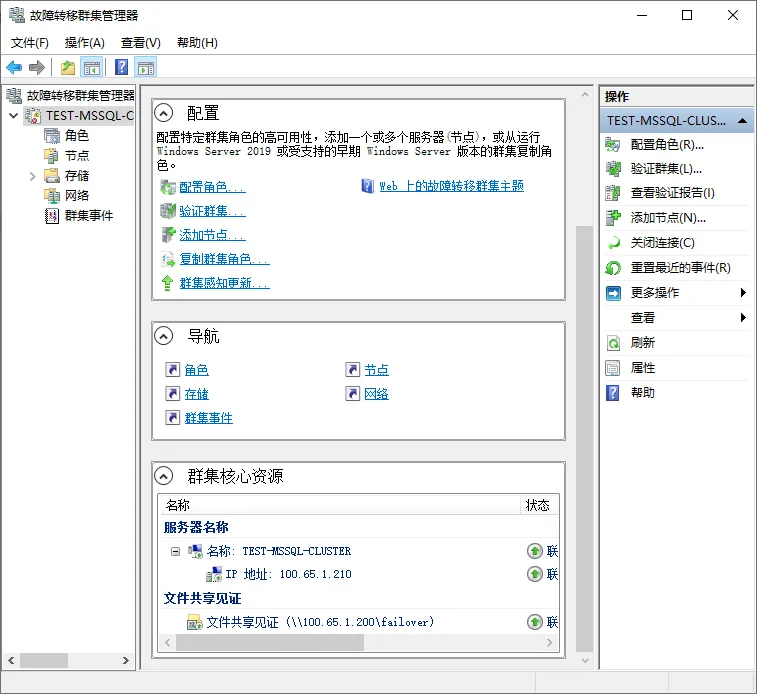
Task: Open the 帮助(H) menu
Action: [x=197, y=43]
